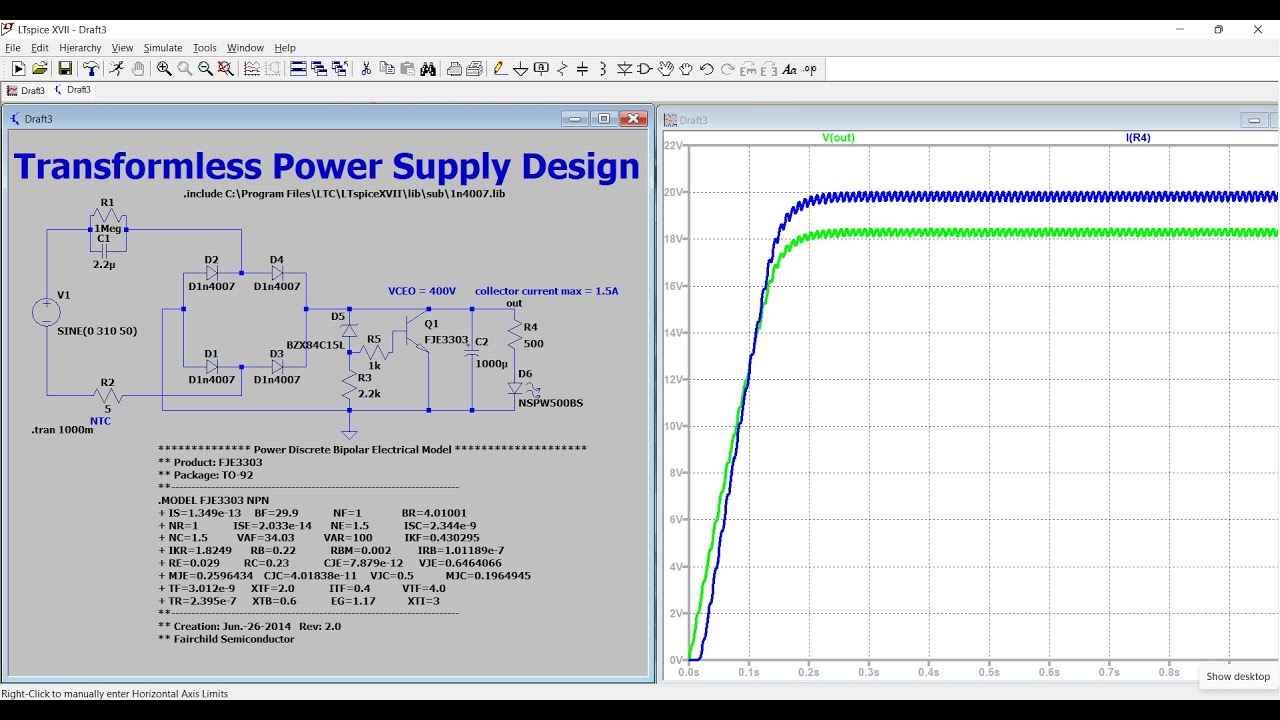Image resolution: width=1280 pixels, height=720 pixels.
Task: Place a Ground symbol from toolbar
Action: point(520,69)
